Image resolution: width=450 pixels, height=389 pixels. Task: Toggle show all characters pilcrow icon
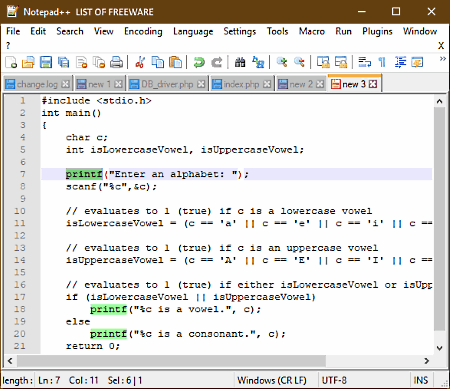[382, 62]
